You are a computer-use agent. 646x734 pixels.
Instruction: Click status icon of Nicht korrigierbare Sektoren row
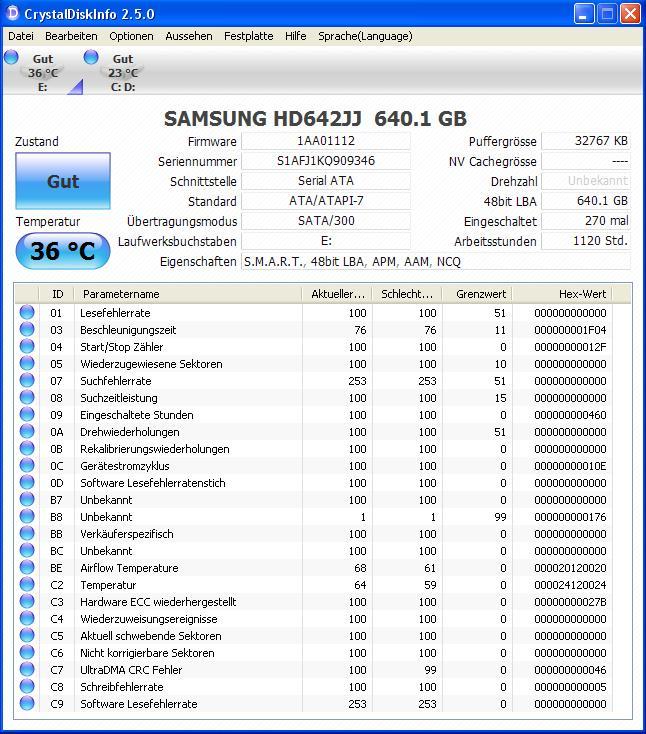tap(27, 653)
